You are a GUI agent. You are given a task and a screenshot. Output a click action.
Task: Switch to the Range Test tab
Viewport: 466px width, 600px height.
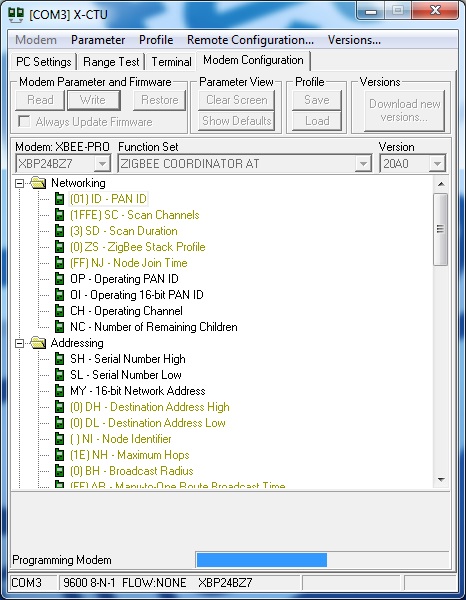(111, 62)
